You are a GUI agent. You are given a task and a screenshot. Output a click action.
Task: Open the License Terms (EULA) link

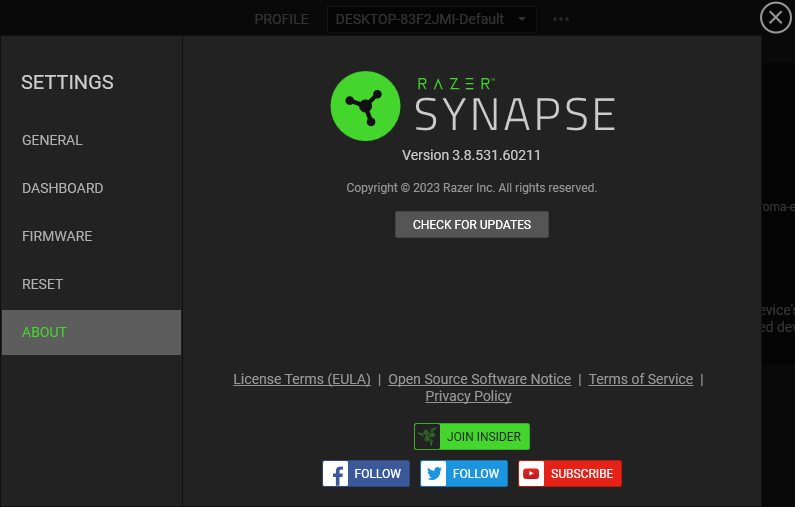pyautogui.click(x=302, y=379)
